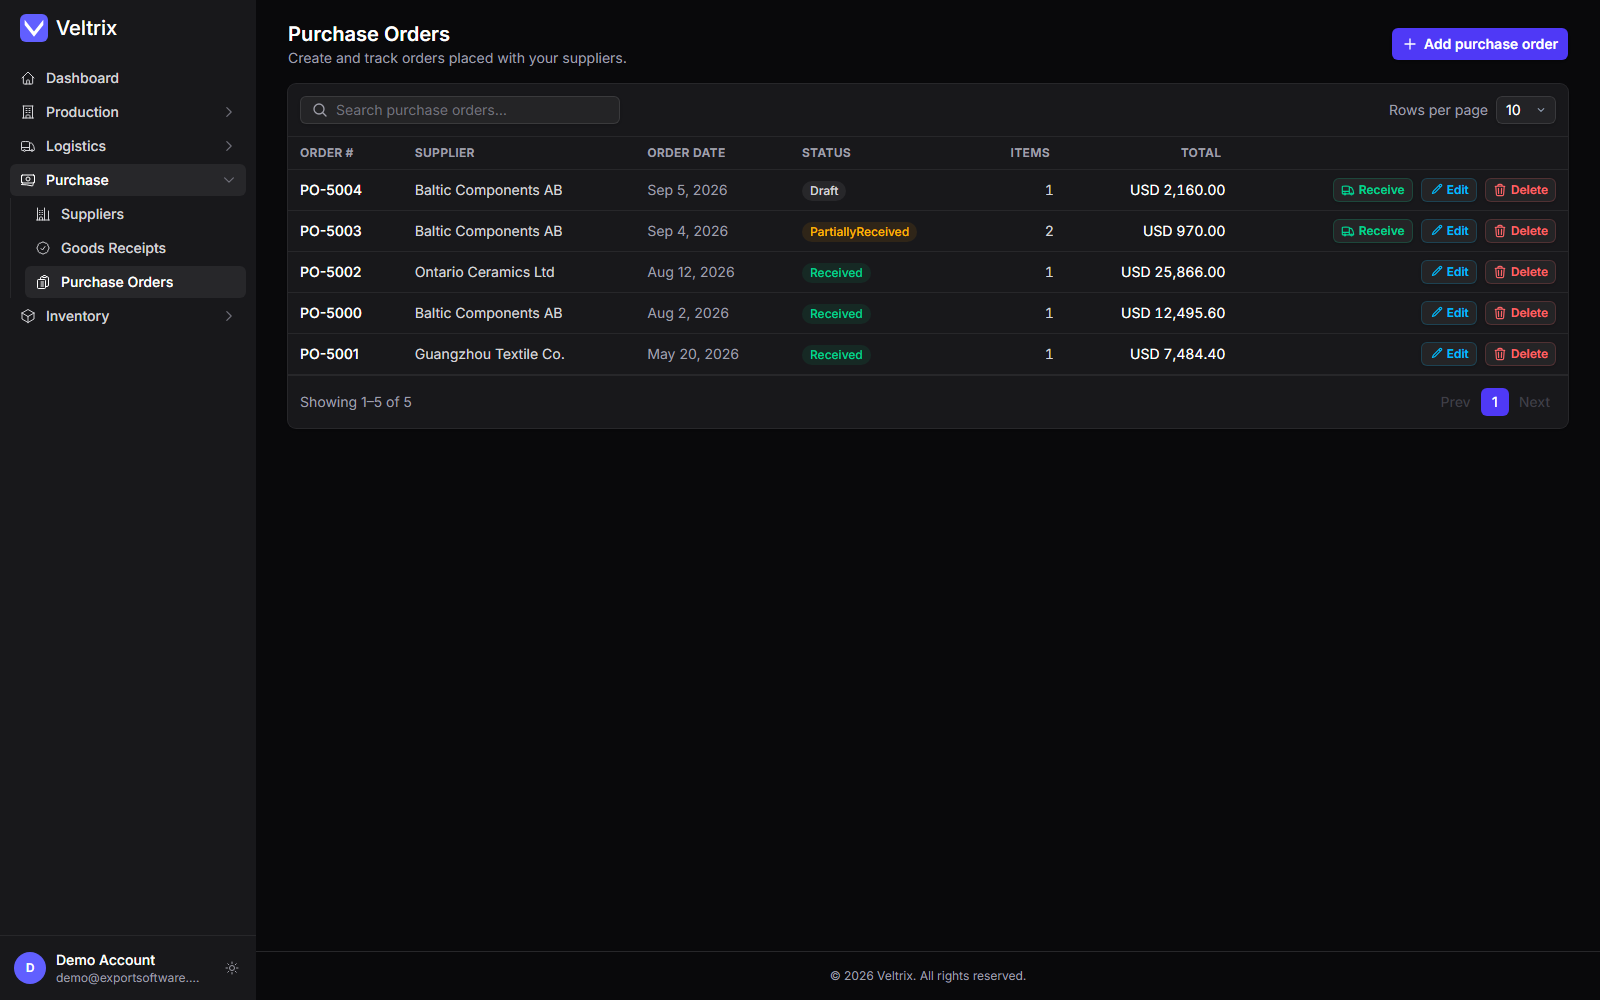Click the Total column header

coord(1201,153)
